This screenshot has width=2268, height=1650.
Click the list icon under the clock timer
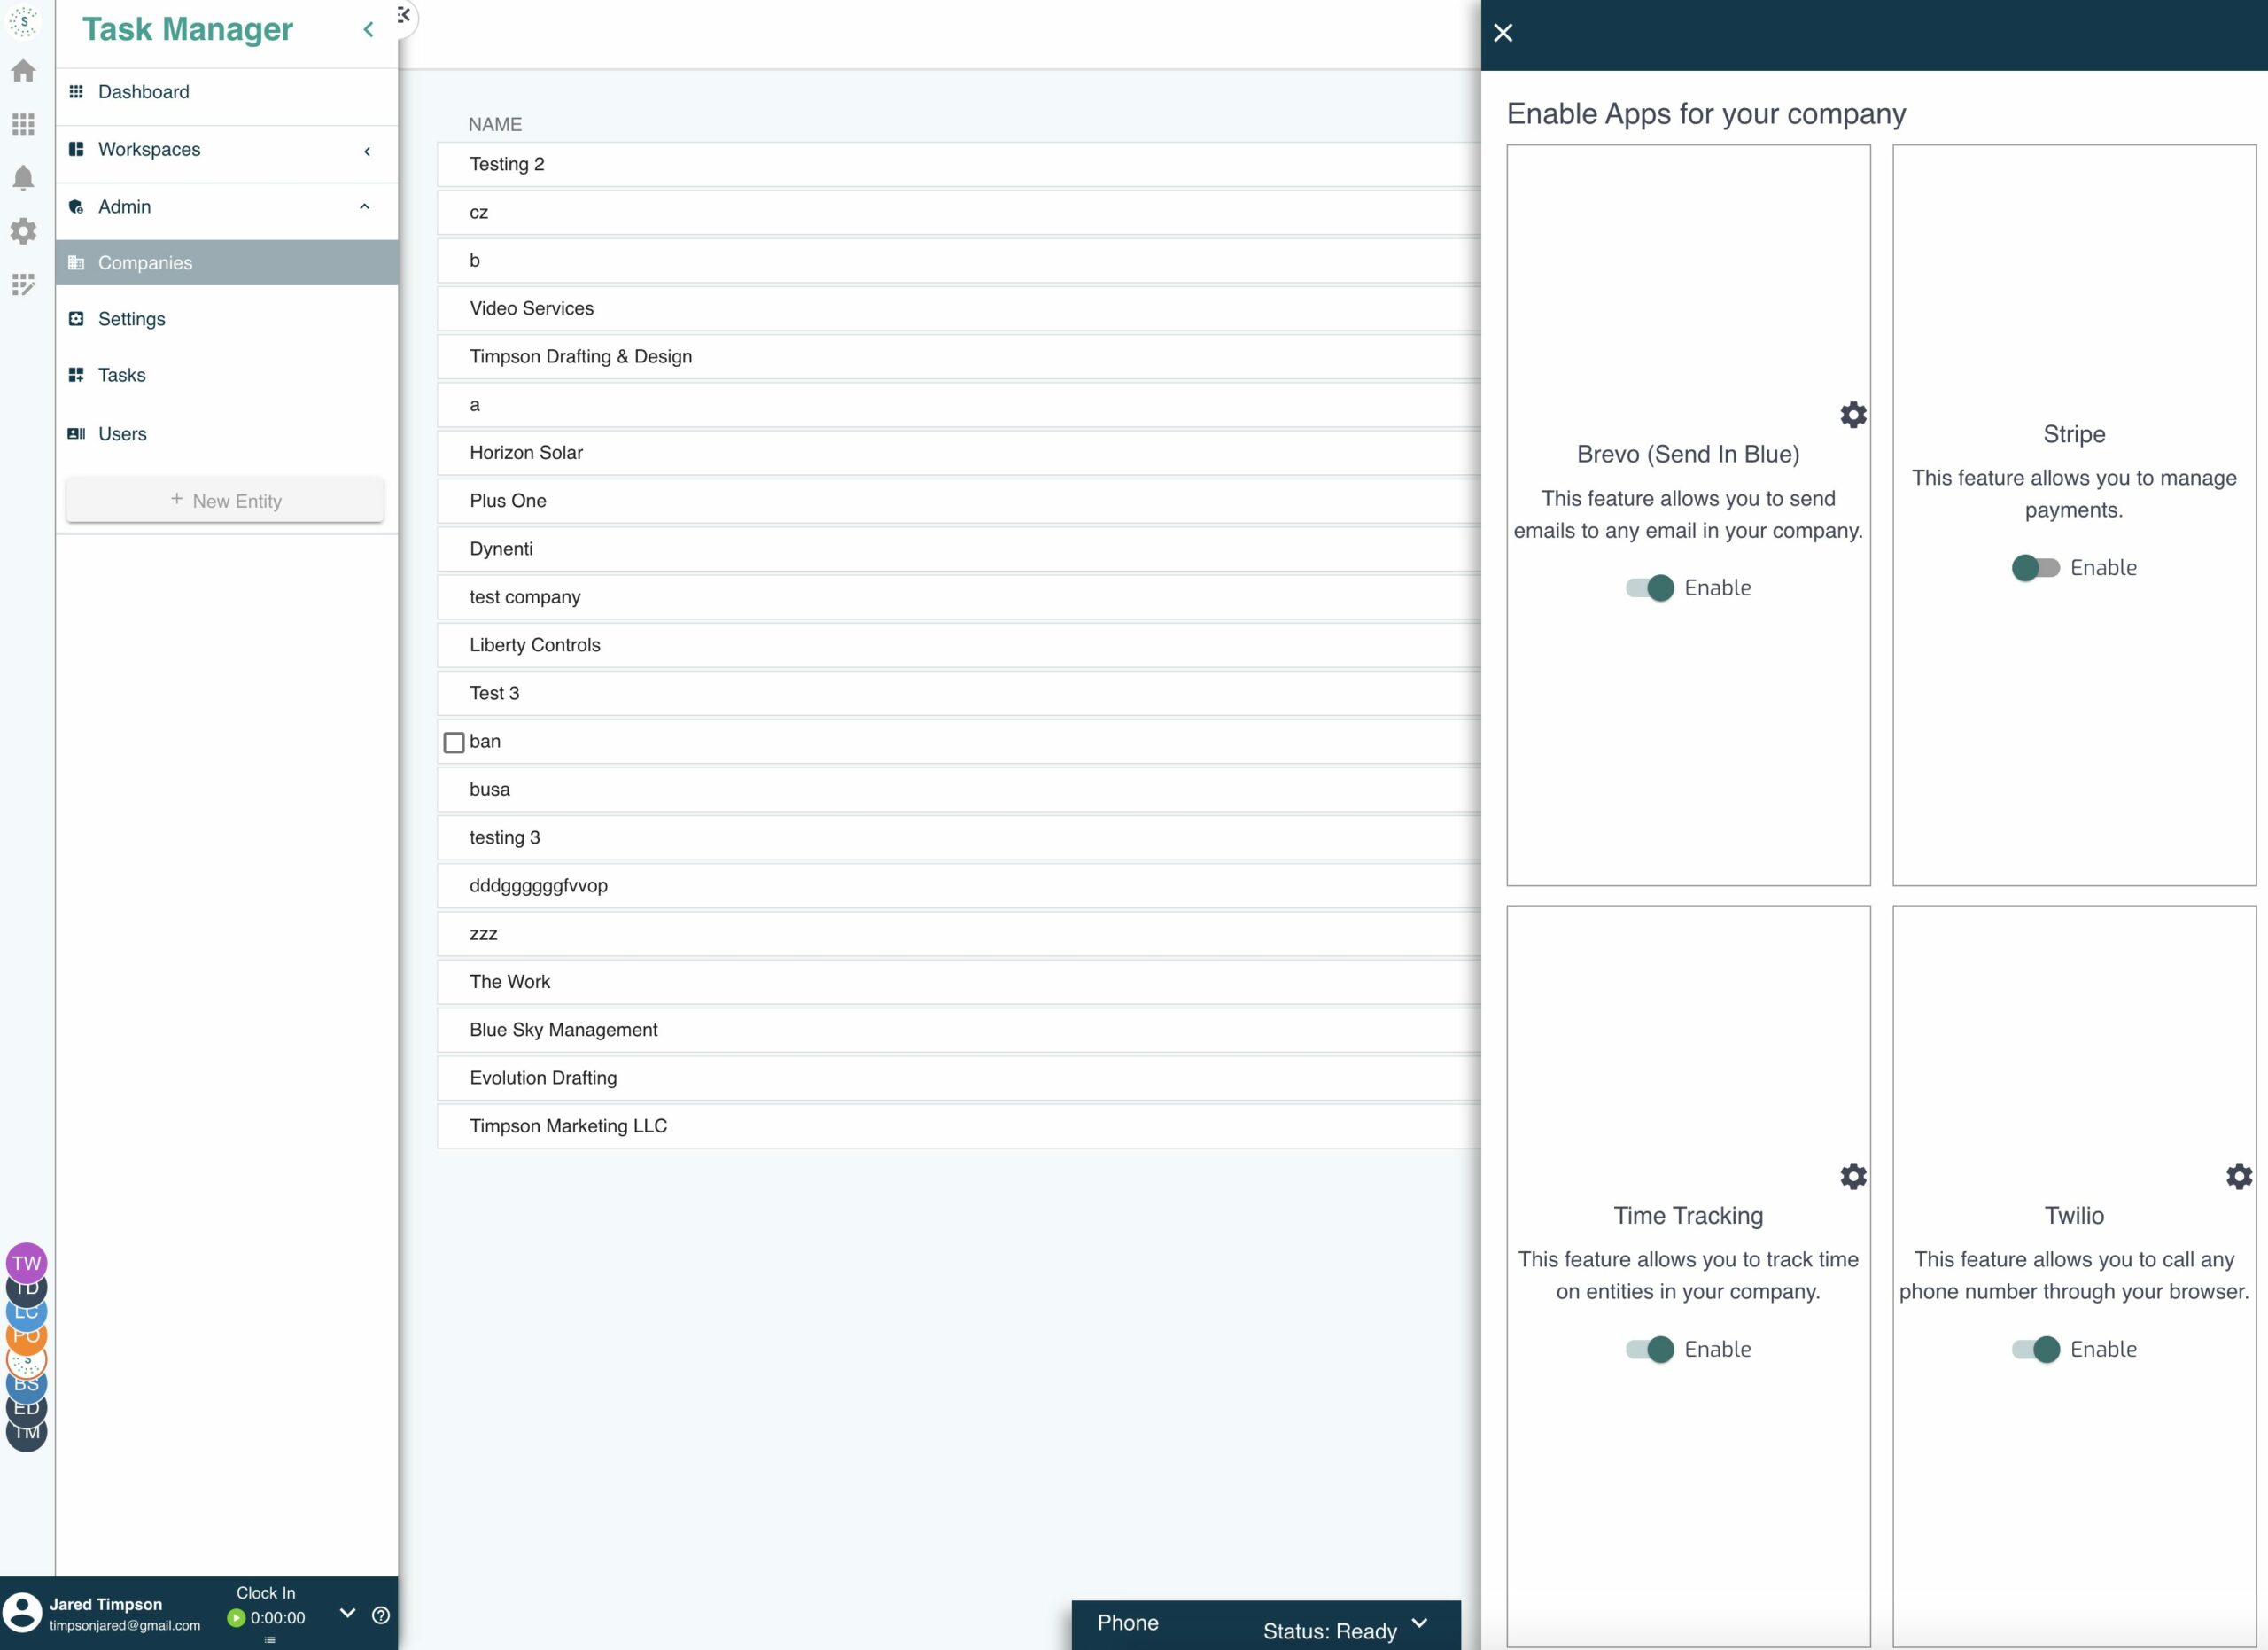(270, 1640)
